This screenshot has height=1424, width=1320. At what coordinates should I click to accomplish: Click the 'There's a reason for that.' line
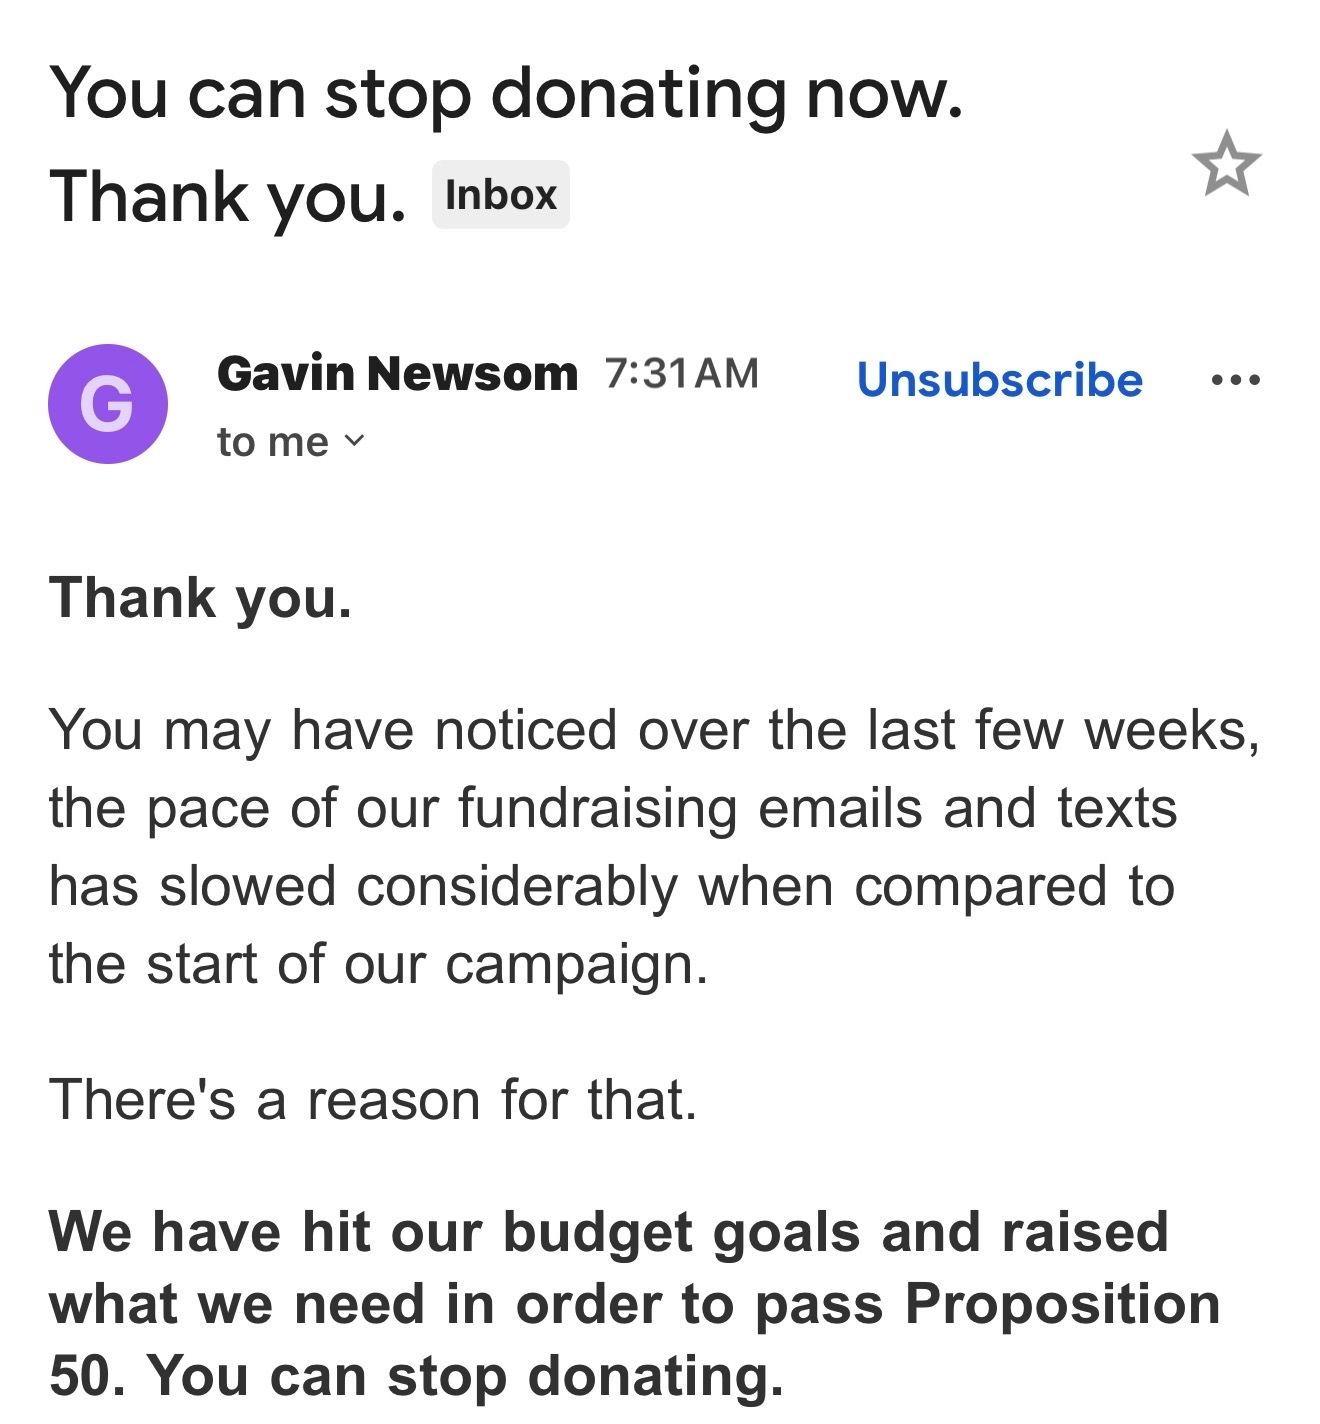pyautogui.click(x=372, y=1099)
